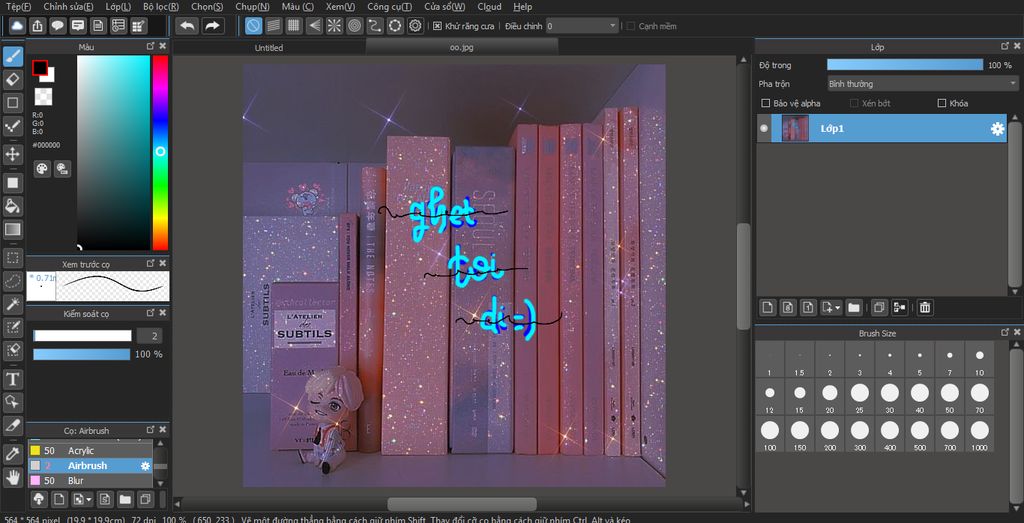Viewport: 1024px width, 523px height.
Task: Select brush size 10 preset
Action: [x=980, y=360]
